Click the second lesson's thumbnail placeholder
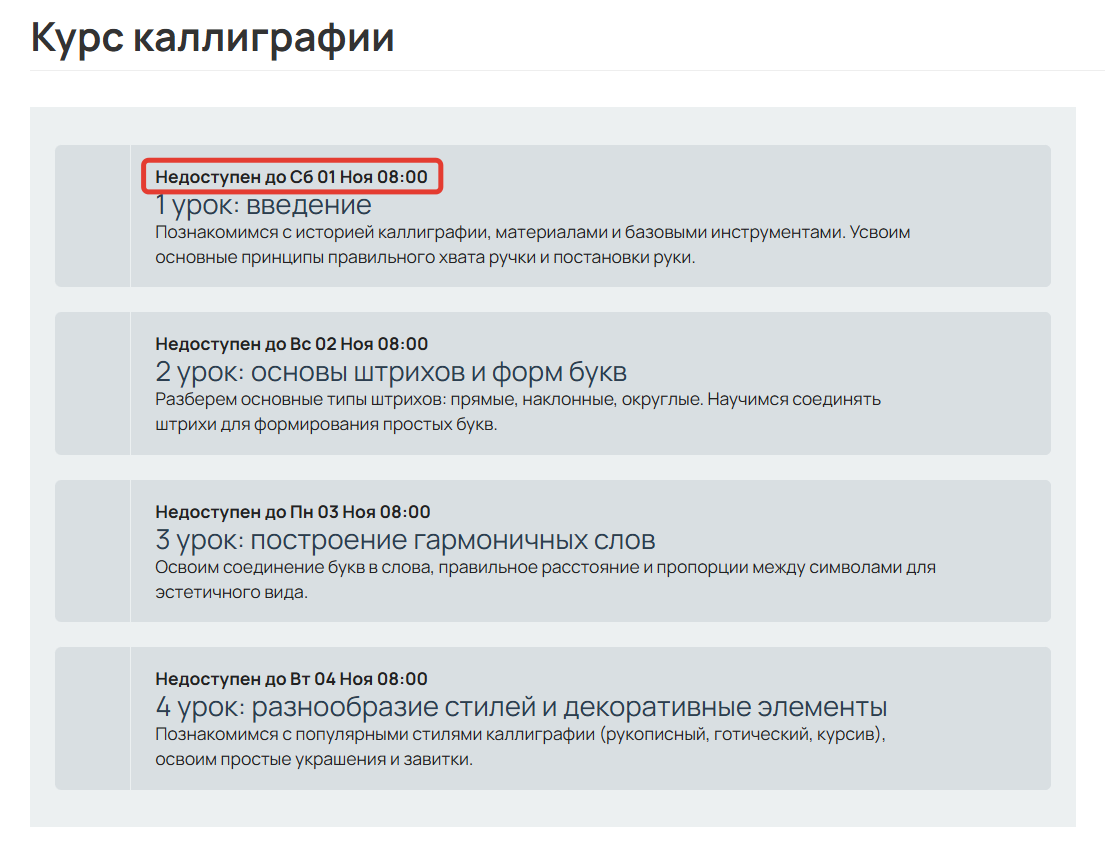 coord(92,383)
